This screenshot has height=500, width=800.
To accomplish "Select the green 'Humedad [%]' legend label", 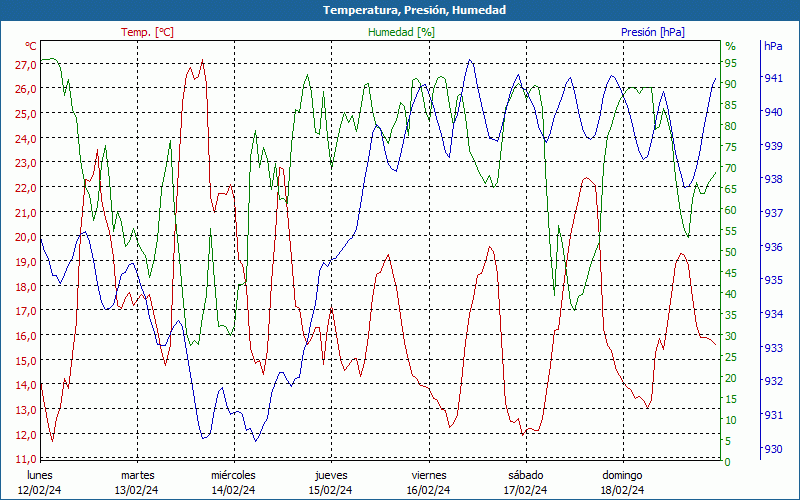I will point(402,32).
